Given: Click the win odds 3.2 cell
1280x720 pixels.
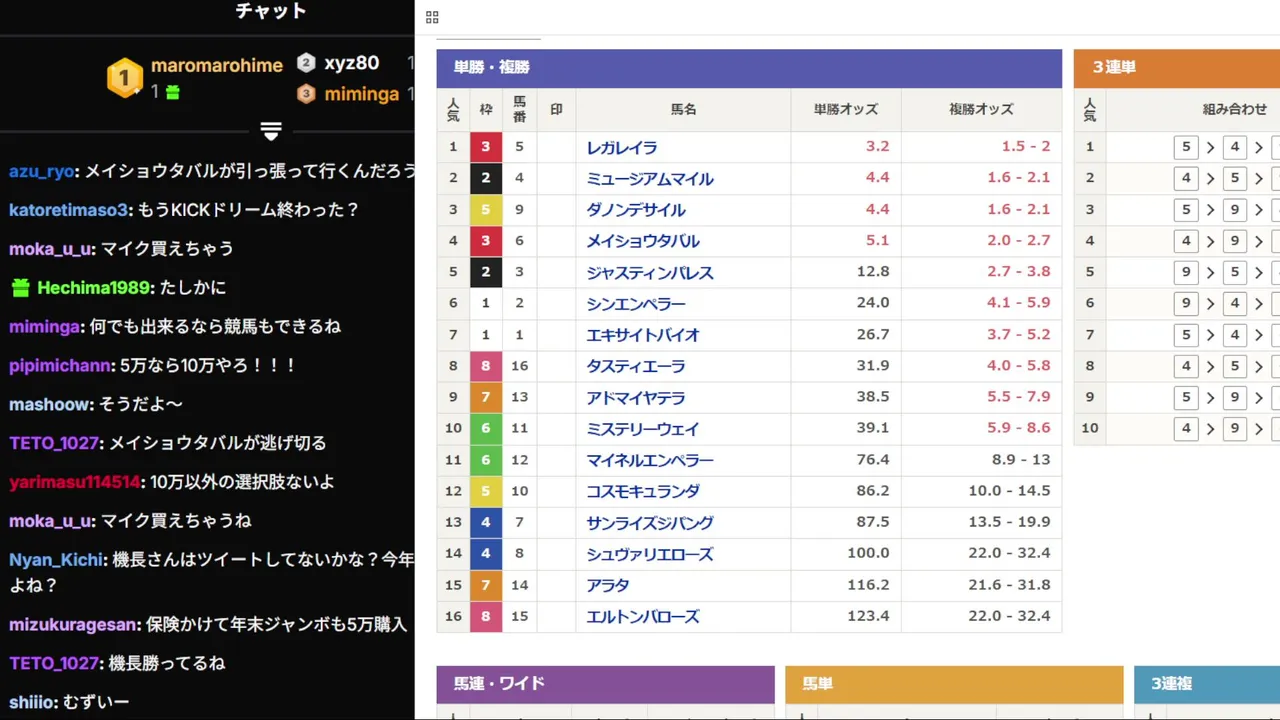Looking at the screenshot, I should 845,147.
